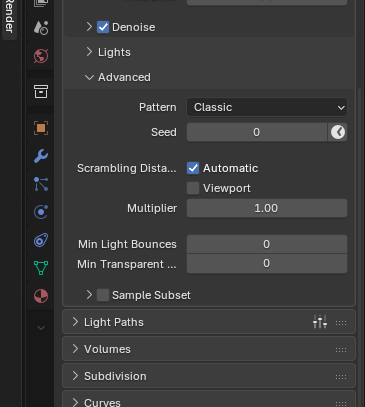Screen dimensions: 365x407
Task: Click the Seed value field
Action: (257, 132)
